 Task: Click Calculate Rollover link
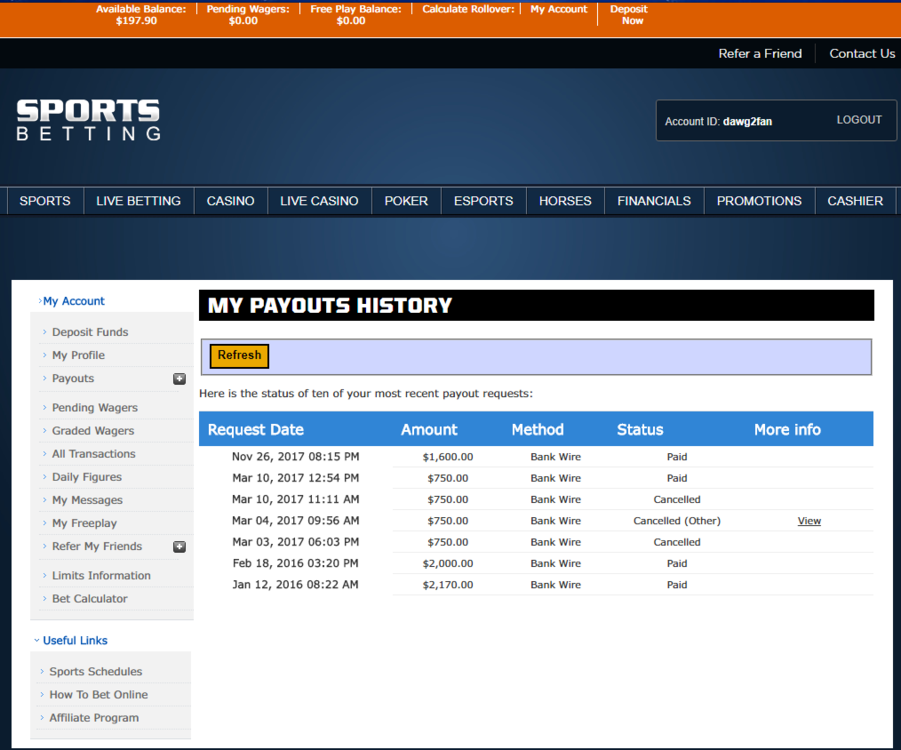[x=468, y=9]
